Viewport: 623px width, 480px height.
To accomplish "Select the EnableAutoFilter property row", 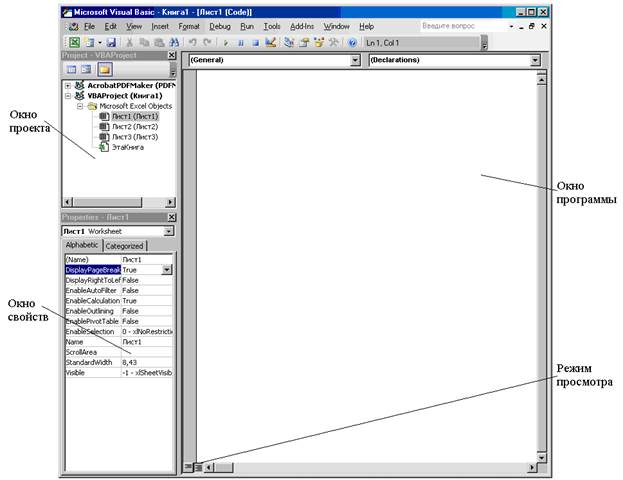I will pos(119,291).
